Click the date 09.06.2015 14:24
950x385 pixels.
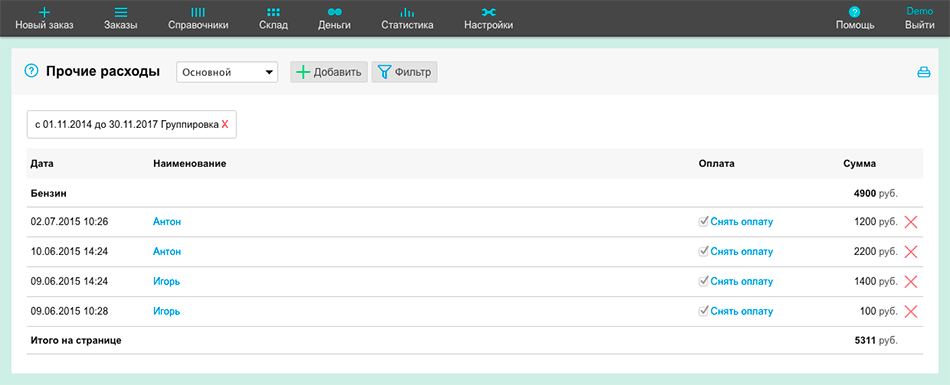[69, 281]
